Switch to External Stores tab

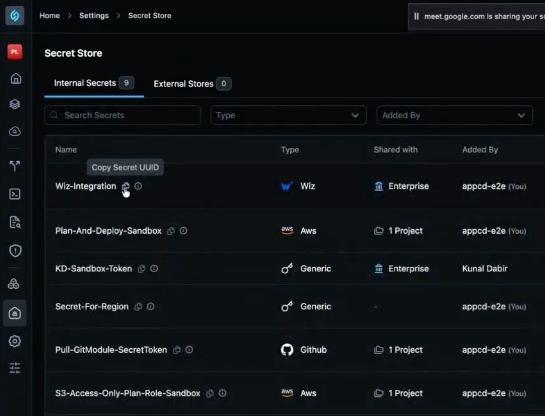click(x=192, y=84)
